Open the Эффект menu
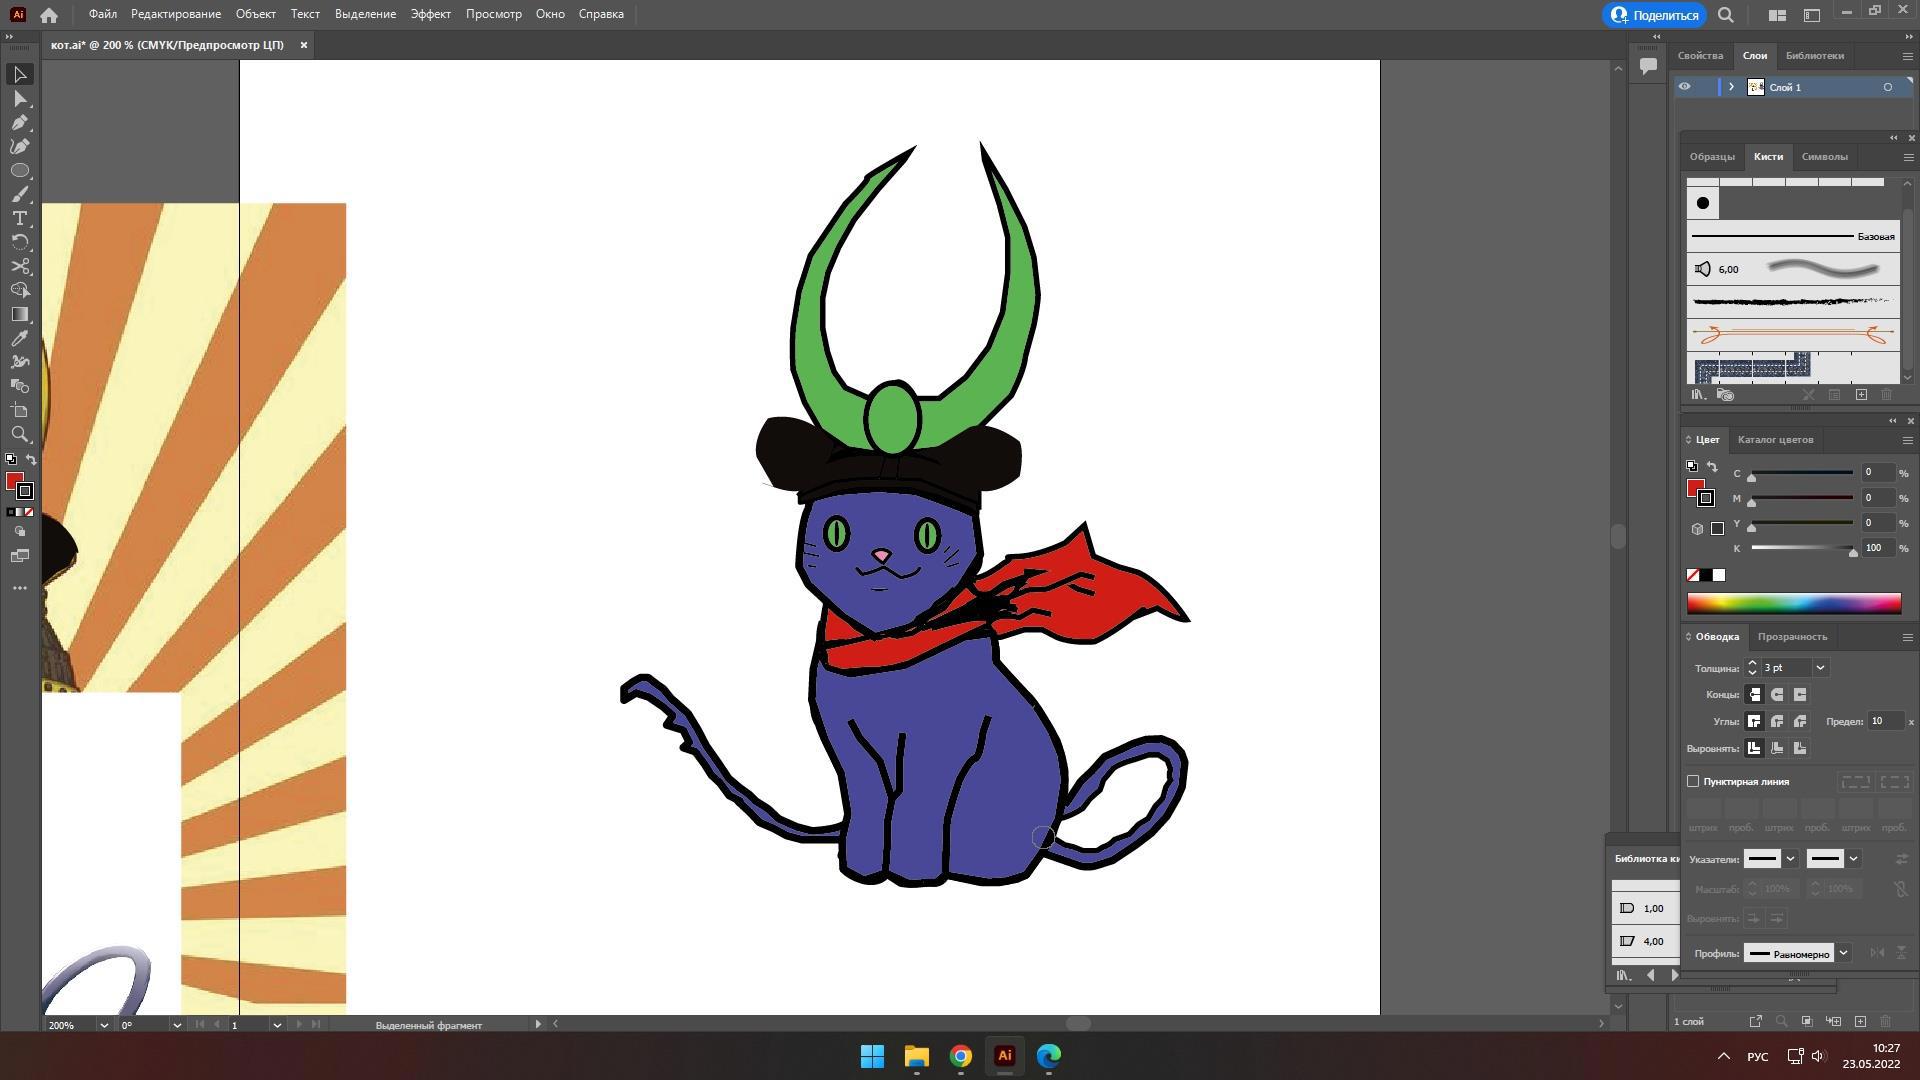The width and height of the screenshot is (1920, 1080). [x=430, y=14]
